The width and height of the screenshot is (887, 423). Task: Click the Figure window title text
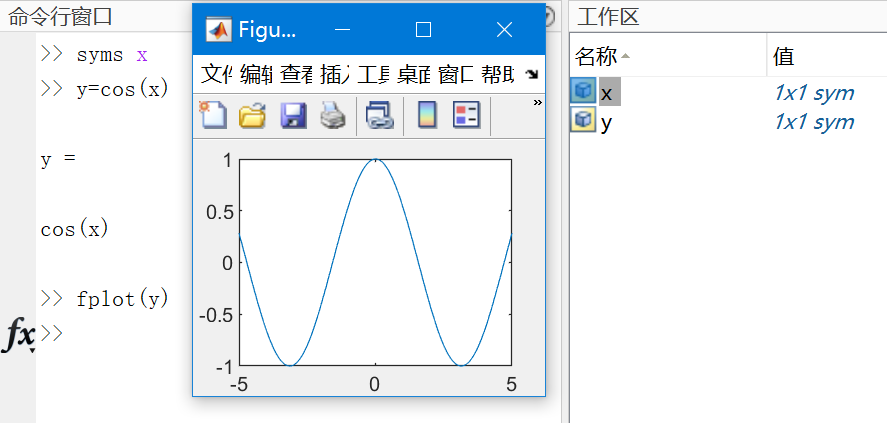tap(267, 29)
